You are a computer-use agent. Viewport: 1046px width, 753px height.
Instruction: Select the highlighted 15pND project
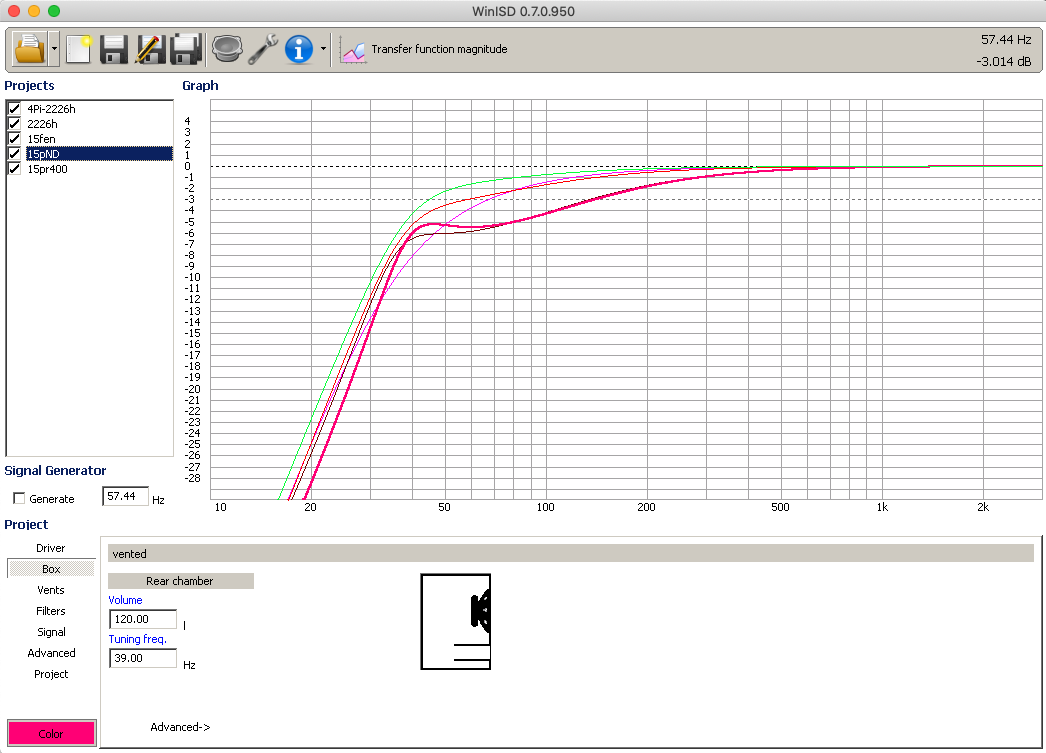click(99, 154)
